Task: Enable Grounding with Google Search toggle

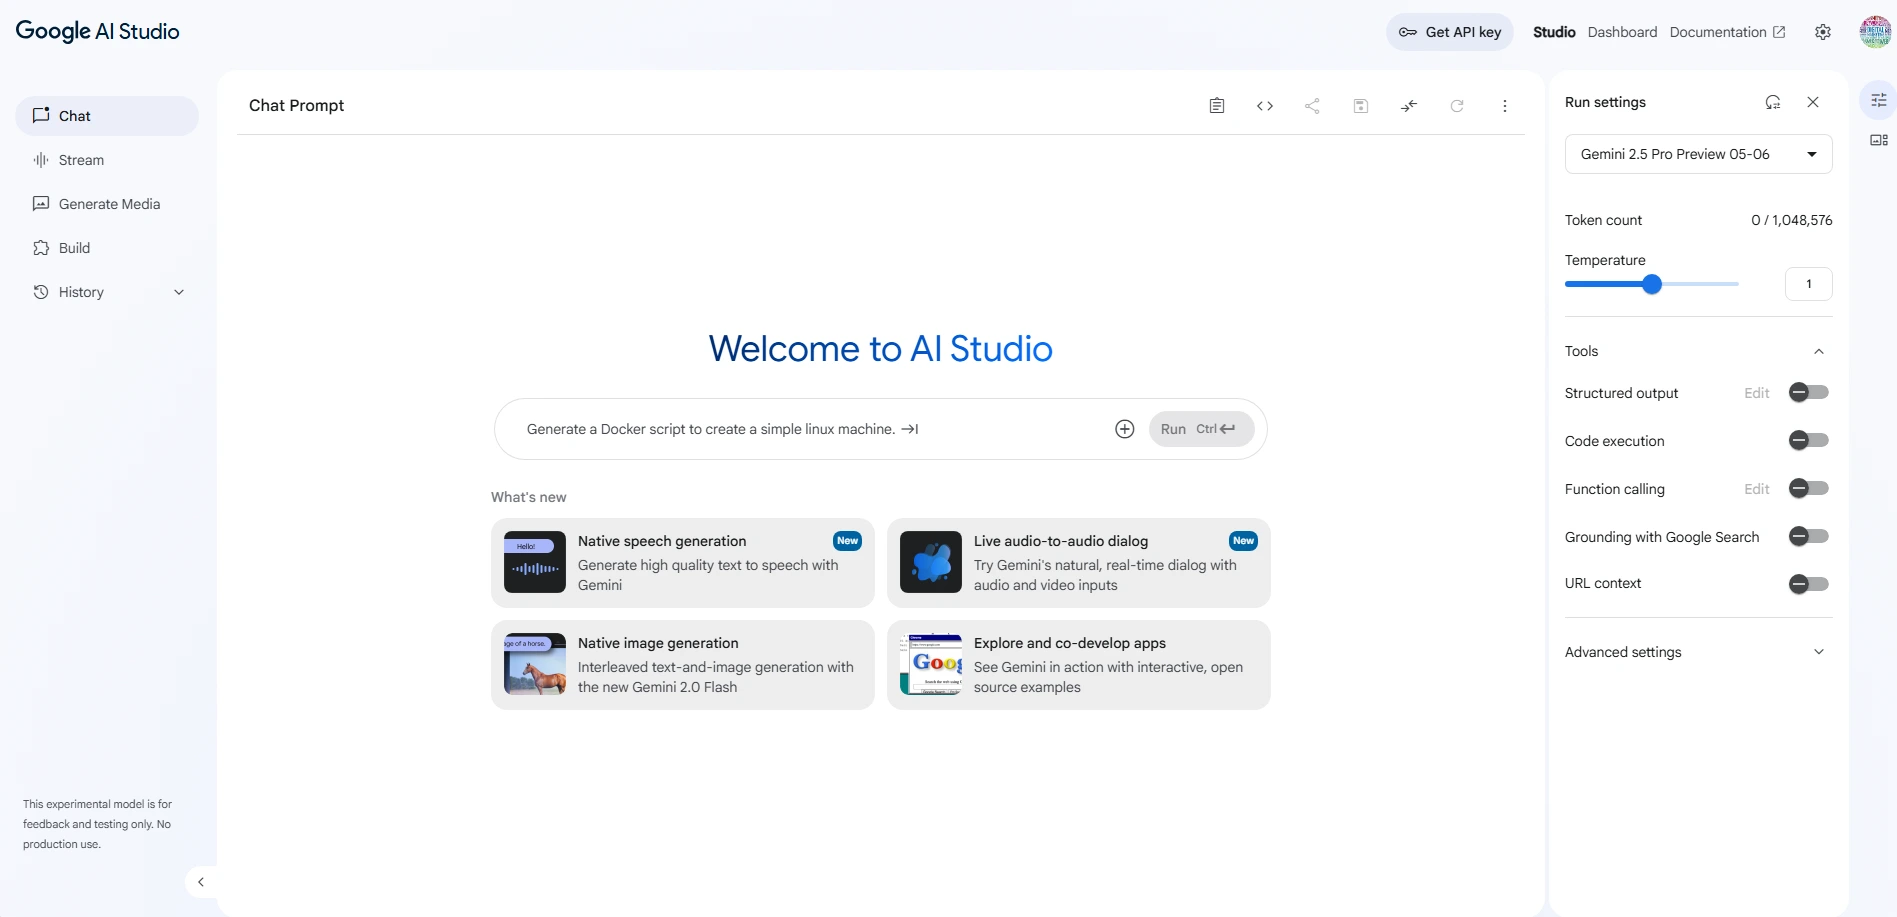Action: click(x=1808, y=537)
